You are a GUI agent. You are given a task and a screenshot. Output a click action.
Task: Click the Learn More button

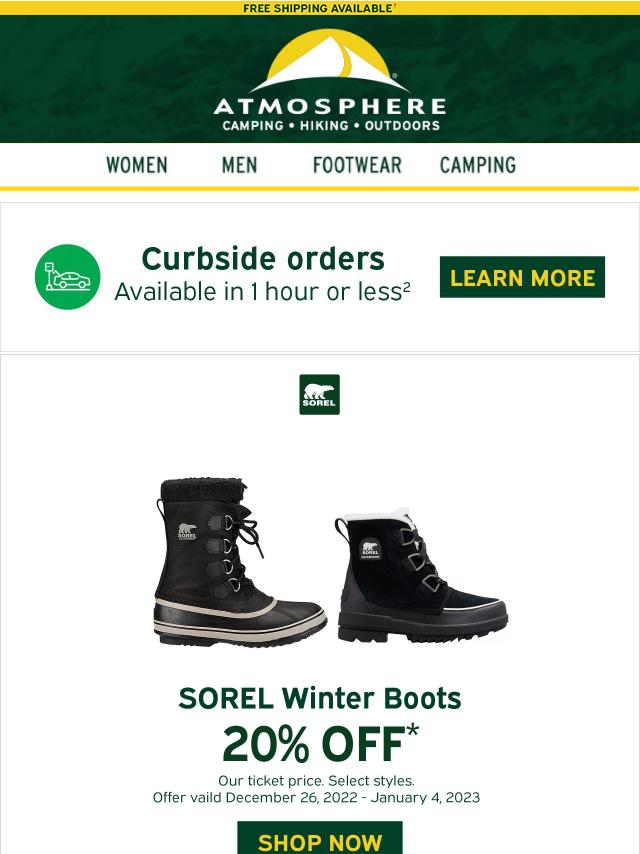522,277
